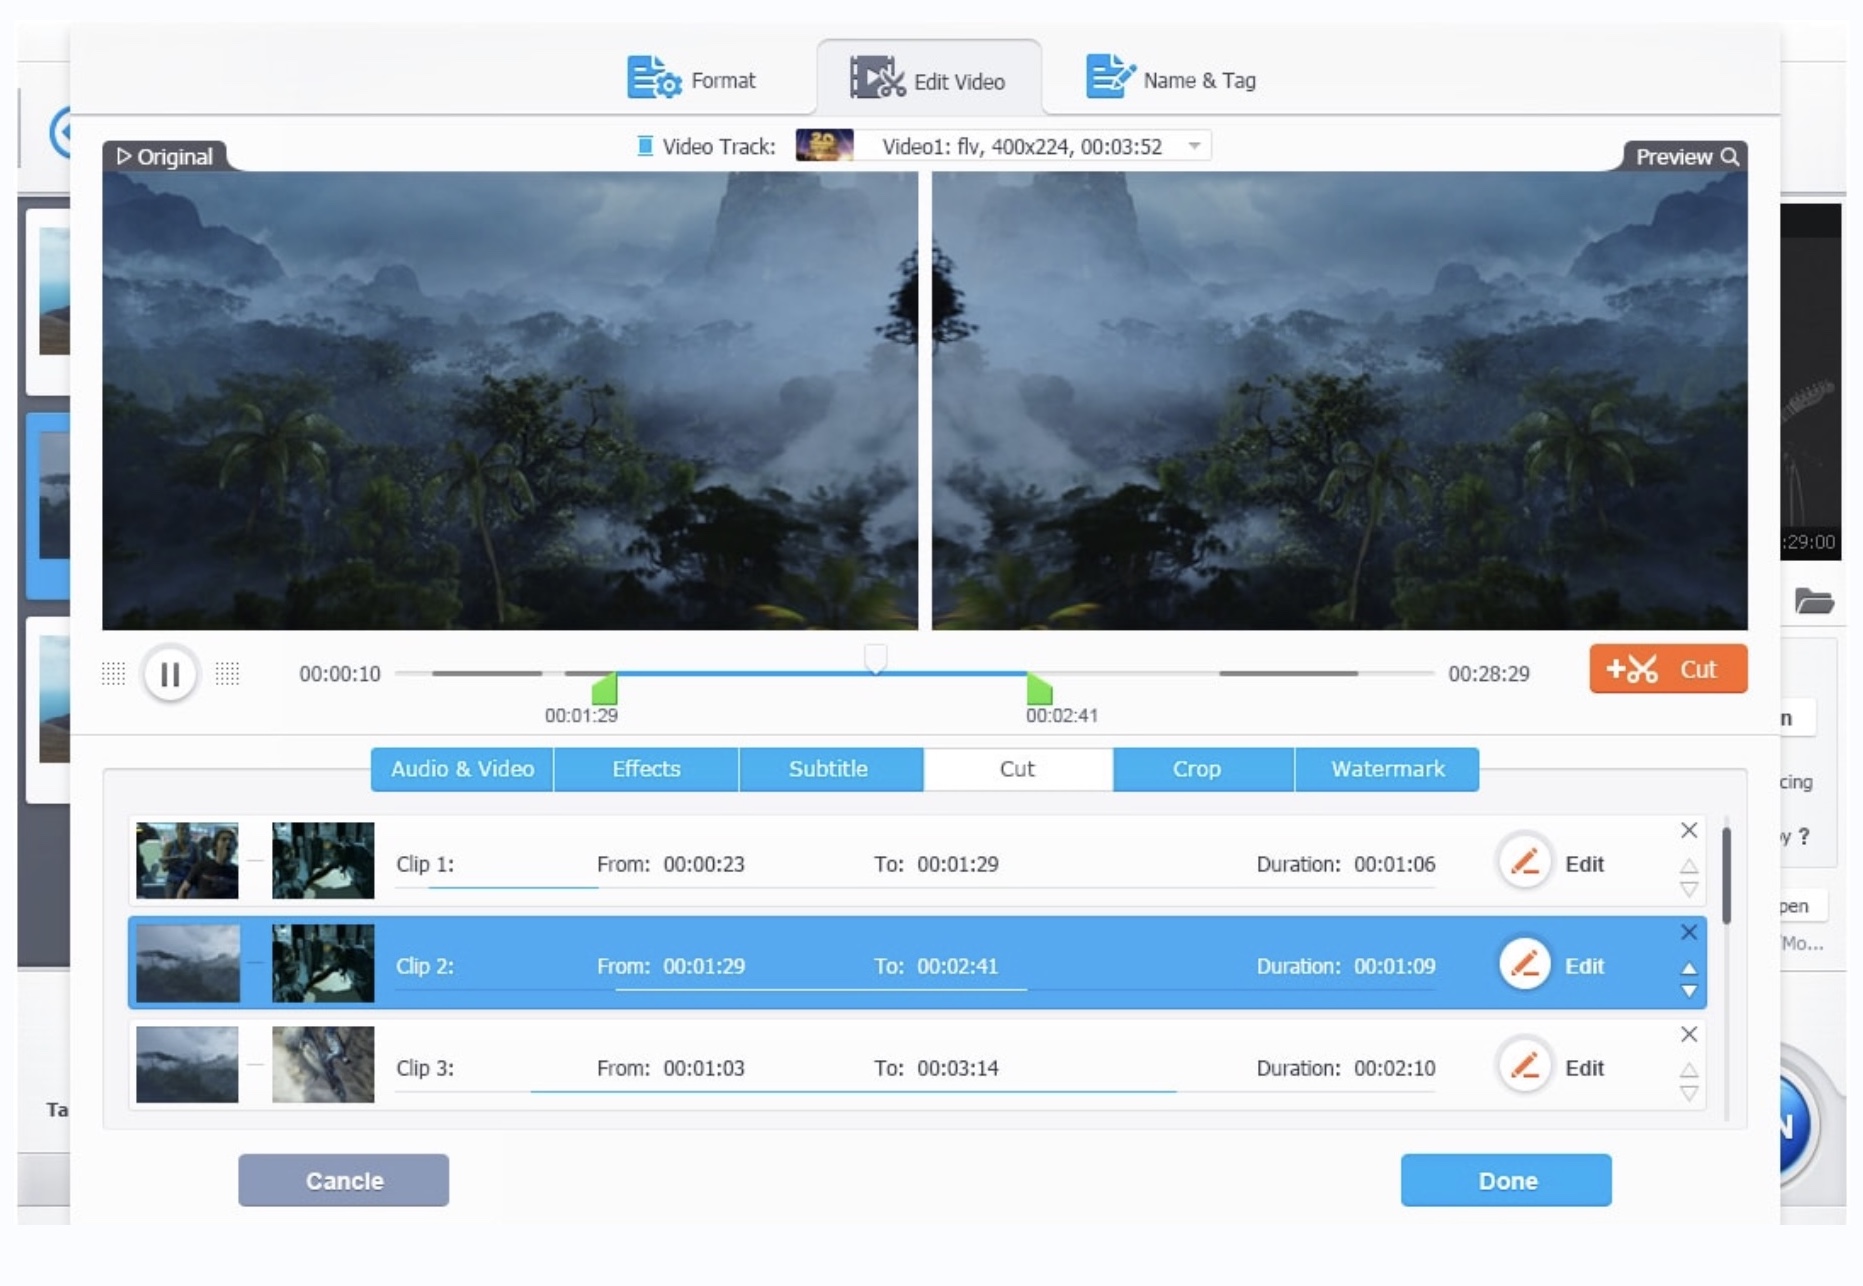Viewport: 1863px width, 1286px height.
Task: Move Clip 3 up with the arrow
Action: (x=1689, y=1070)
